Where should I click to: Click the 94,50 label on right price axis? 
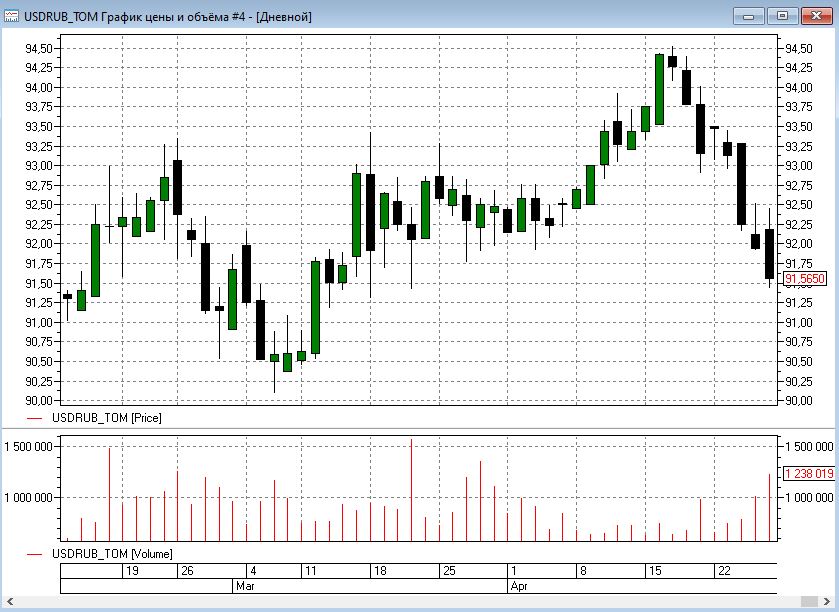coord(798,48)
